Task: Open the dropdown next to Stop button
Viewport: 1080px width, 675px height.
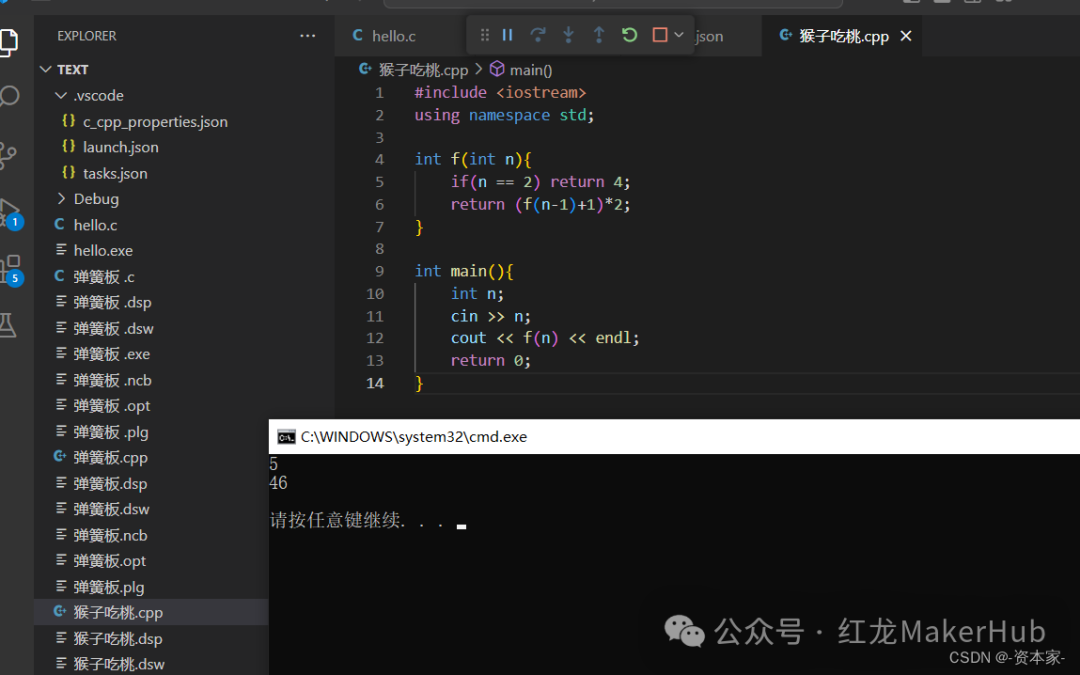Action: coord(678,35)
